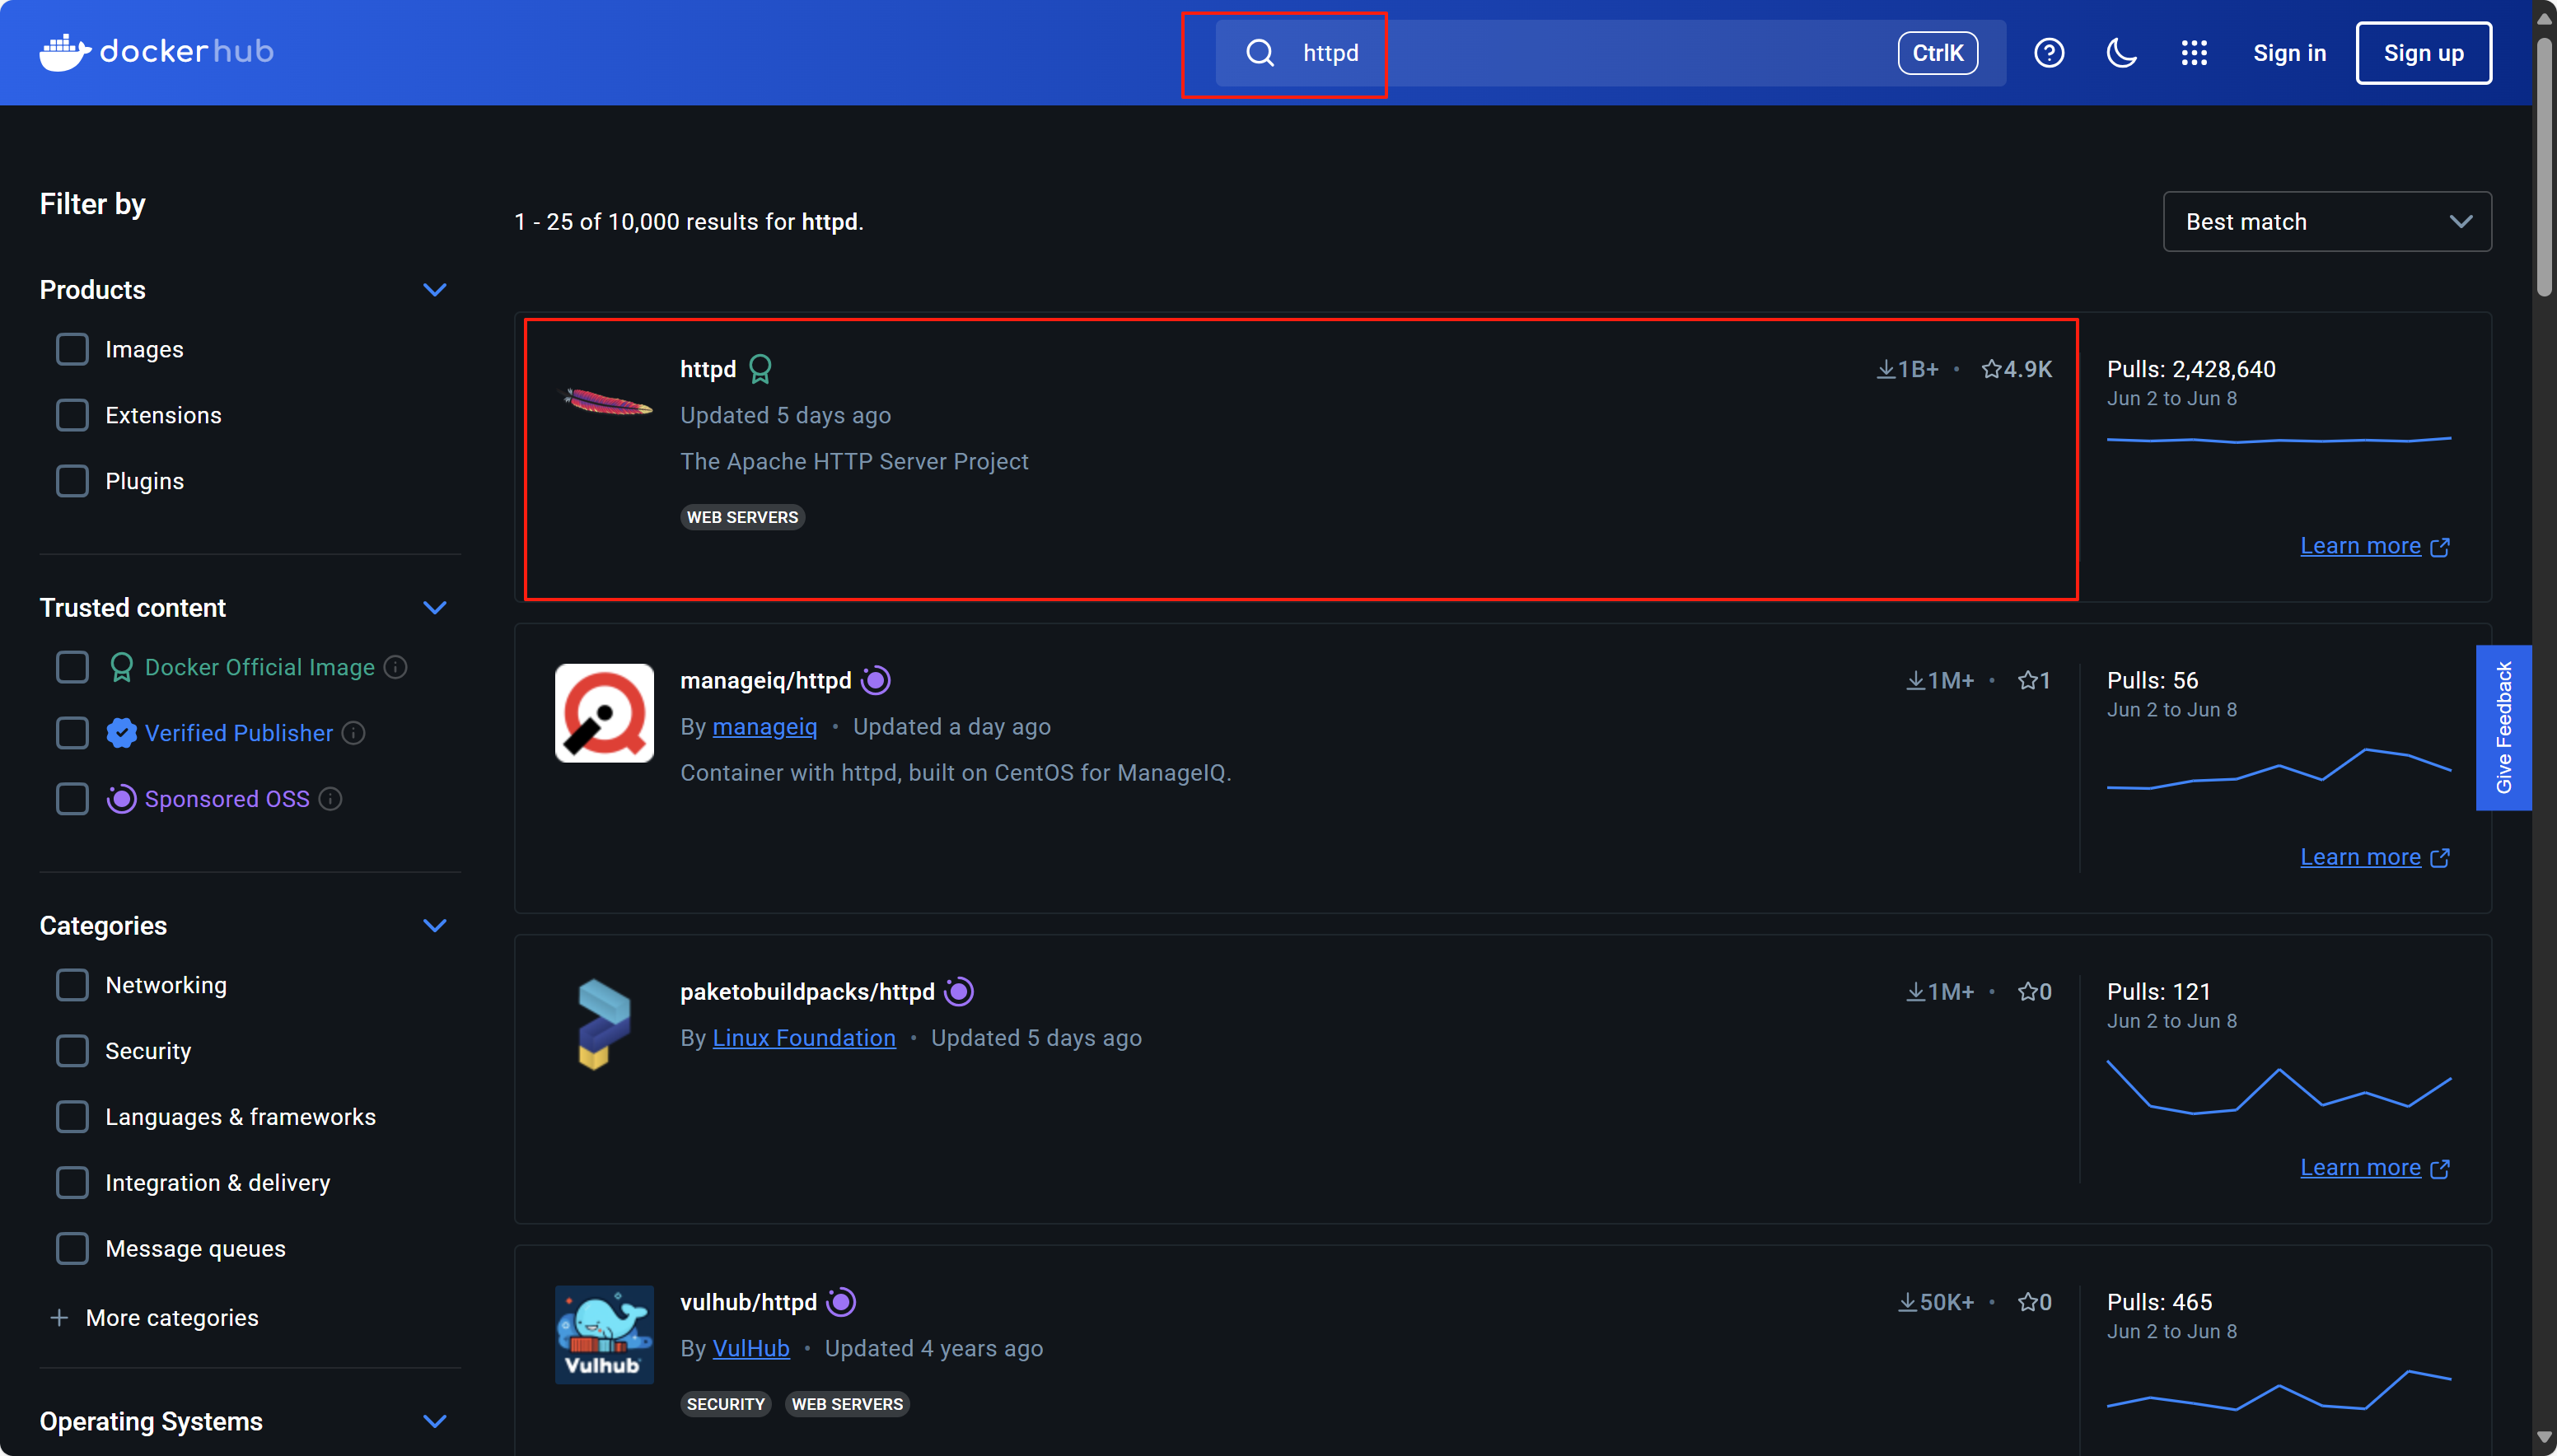The width and height of the screenshot is (2557, 1456).
Task: Click Learn more on manageiq/httpd card
Action: point(2360,857)
